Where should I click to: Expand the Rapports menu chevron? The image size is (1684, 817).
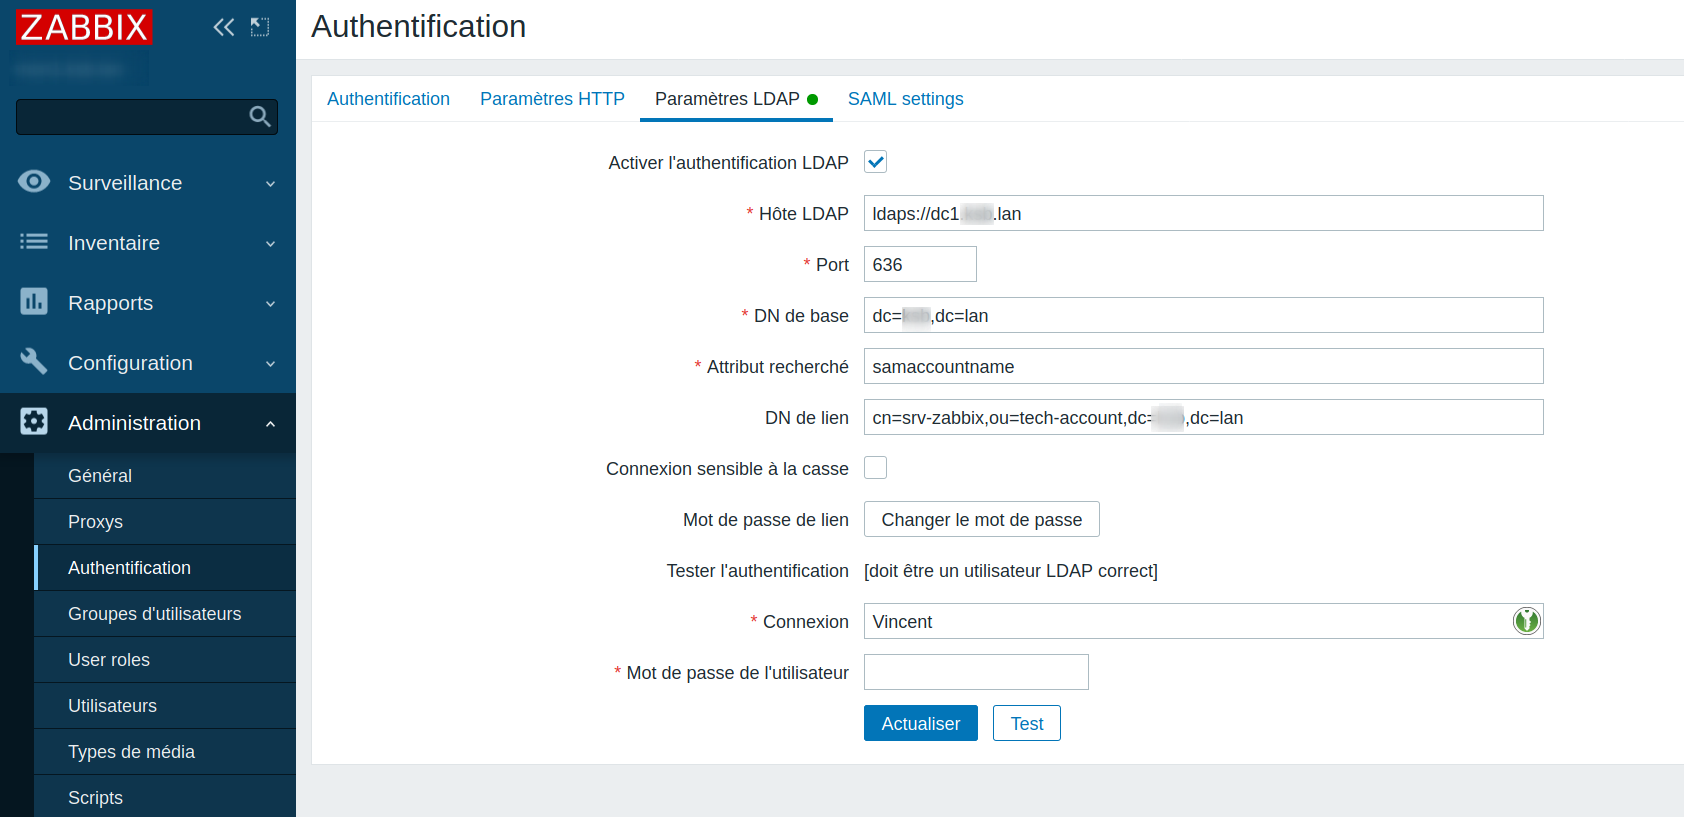coord(270,304)
